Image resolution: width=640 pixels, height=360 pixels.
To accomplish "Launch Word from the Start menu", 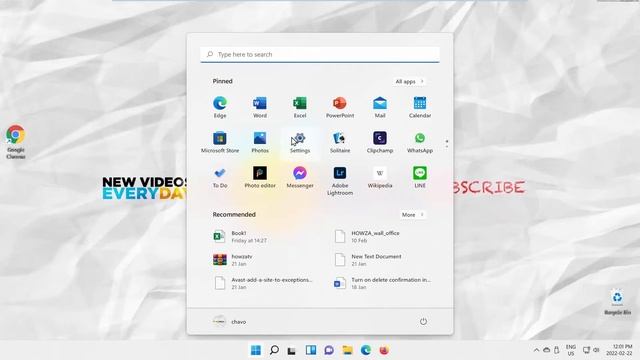I will click(260, 107).
